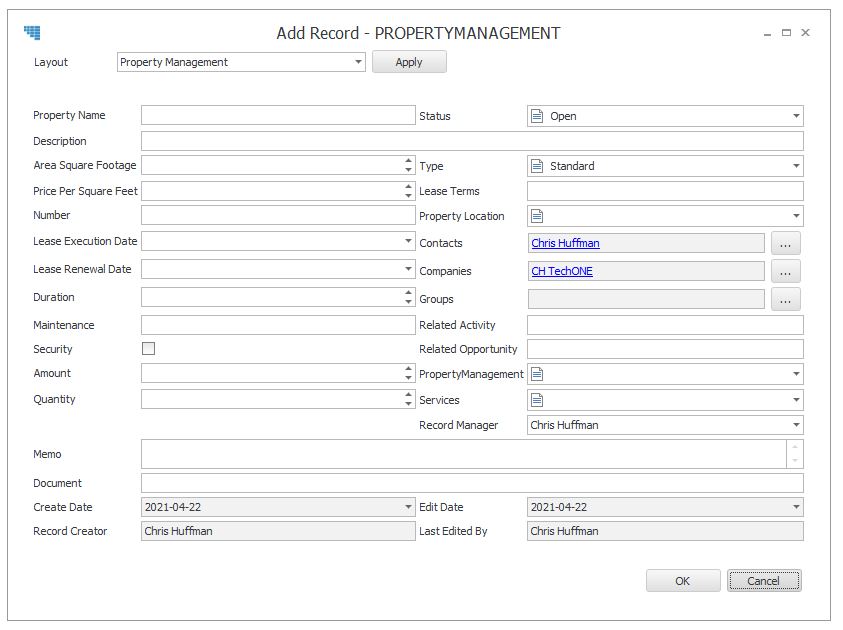Viewport: 843px width, 630px height.
Task: Open the Lease Execution Date picker
Action: pyautogui.click(x=409, y=241)
